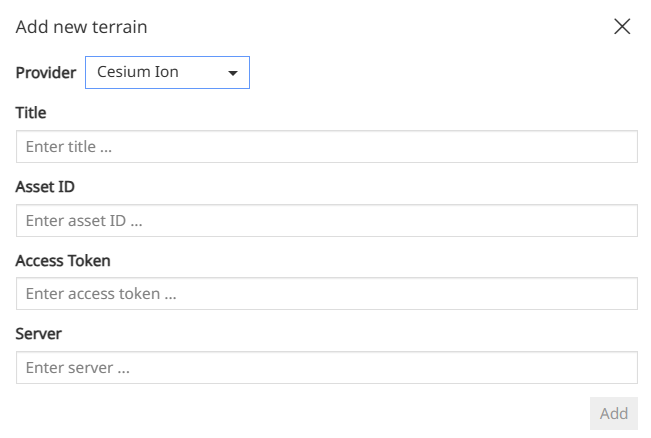Open the Provider dropdown
This screenshot has height=438, width=651.
coord(167,73)
